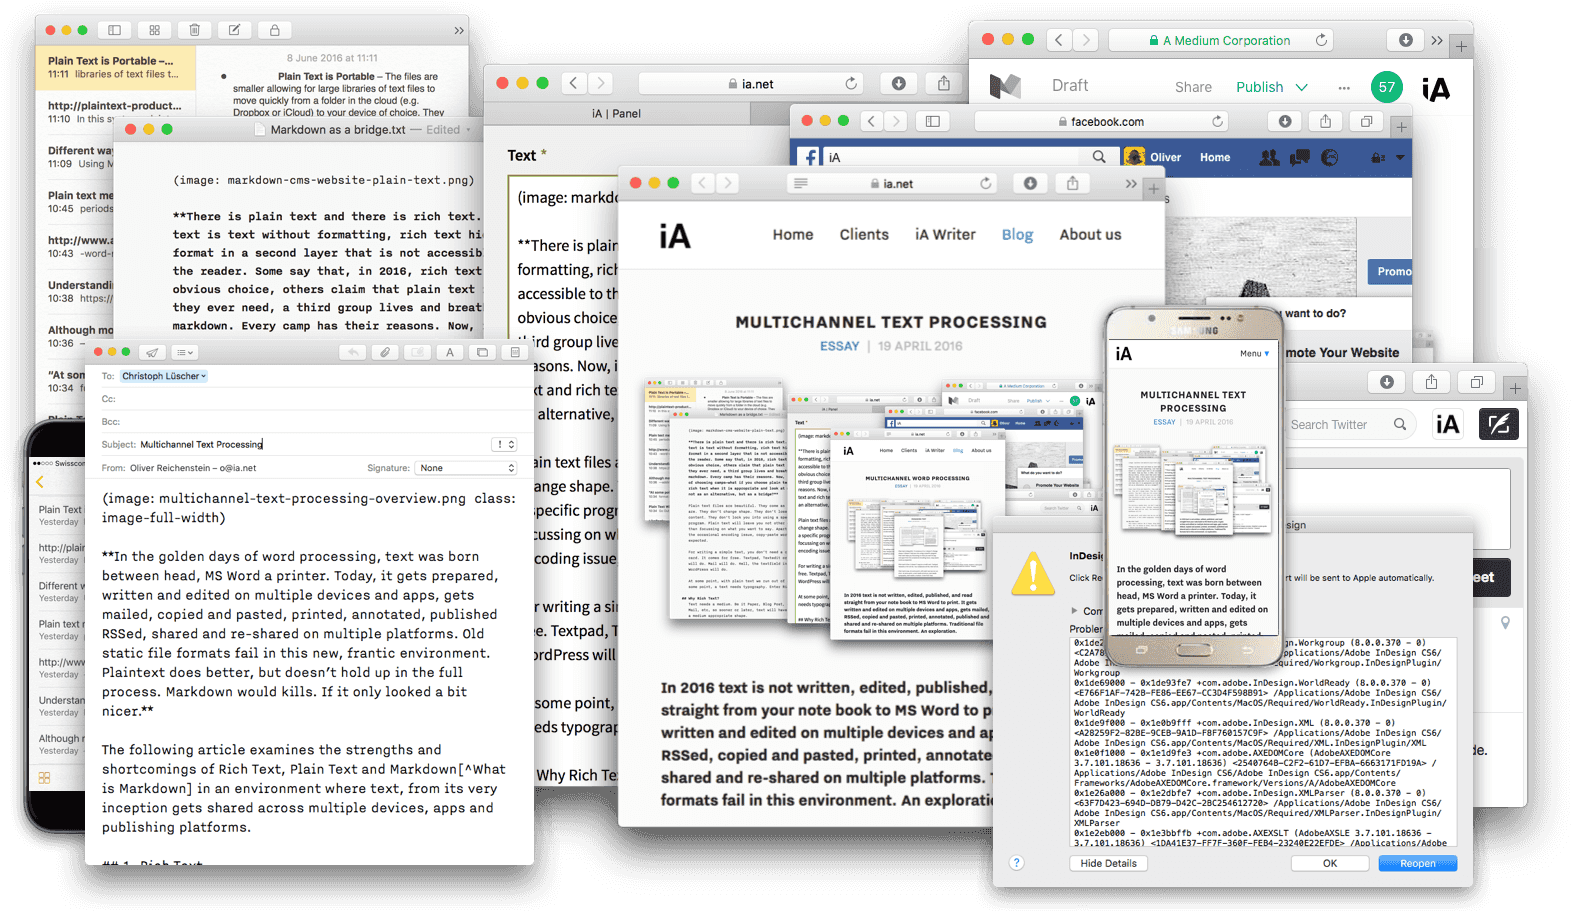Open Signature 'None' dropdown in Mail

point(466,468)
